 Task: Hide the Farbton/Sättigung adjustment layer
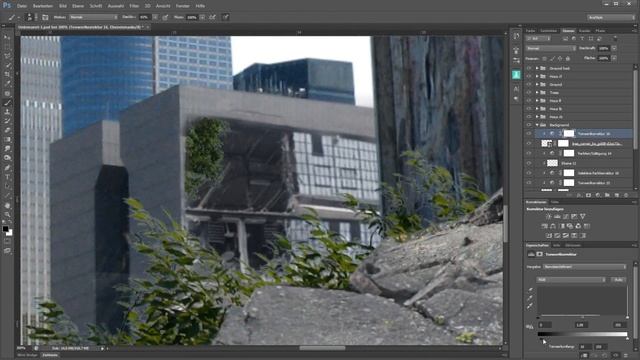click(x=529, y=153)
